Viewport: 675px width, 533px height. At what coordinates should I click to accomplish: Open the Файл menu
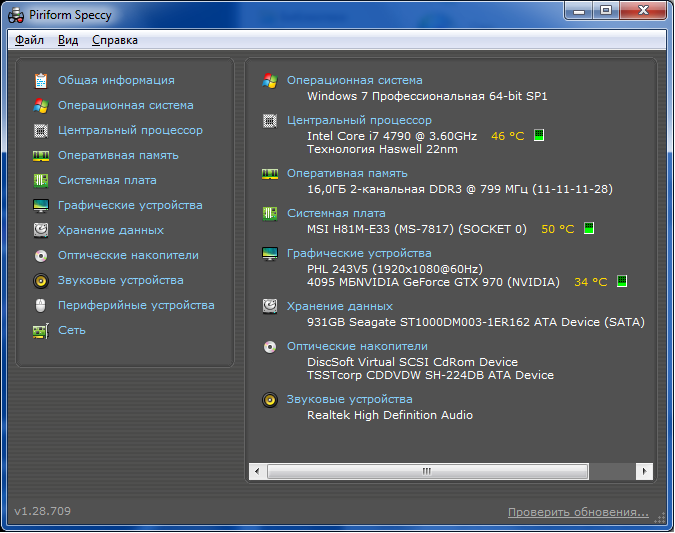(x=29, y=40)
